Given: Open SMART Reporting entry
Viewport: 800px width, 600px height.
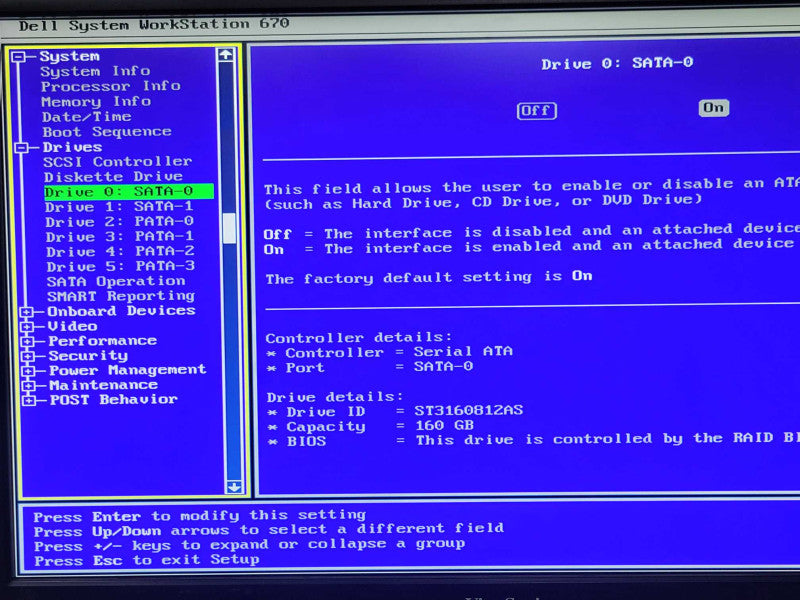Looking at the screenshot, I should 121,296.
